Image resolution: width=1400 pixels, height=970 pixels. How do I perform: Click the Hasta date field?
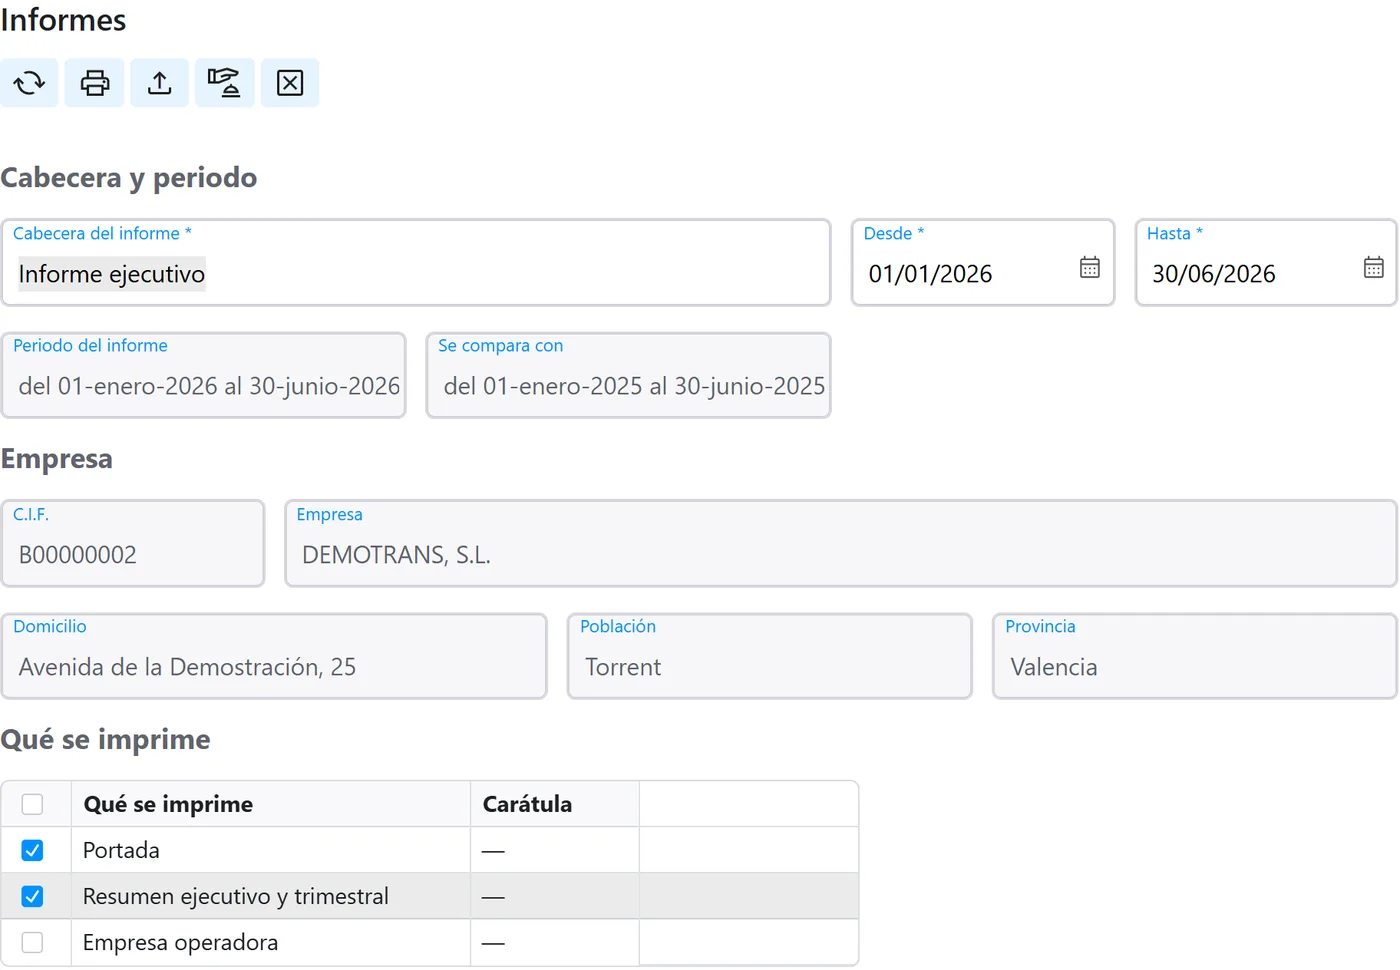point(1266,263)
